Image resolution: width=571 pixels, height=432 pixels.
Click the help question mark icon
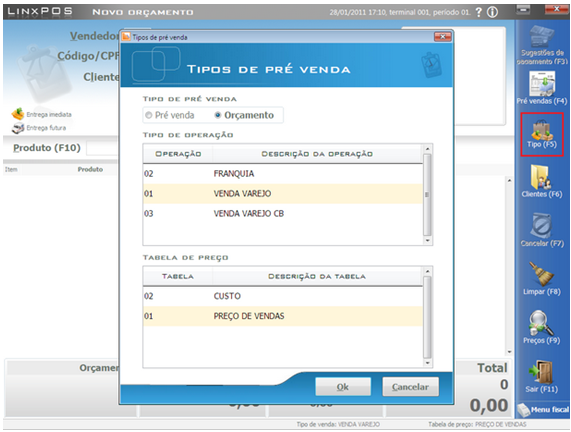[x=479, y=12]
